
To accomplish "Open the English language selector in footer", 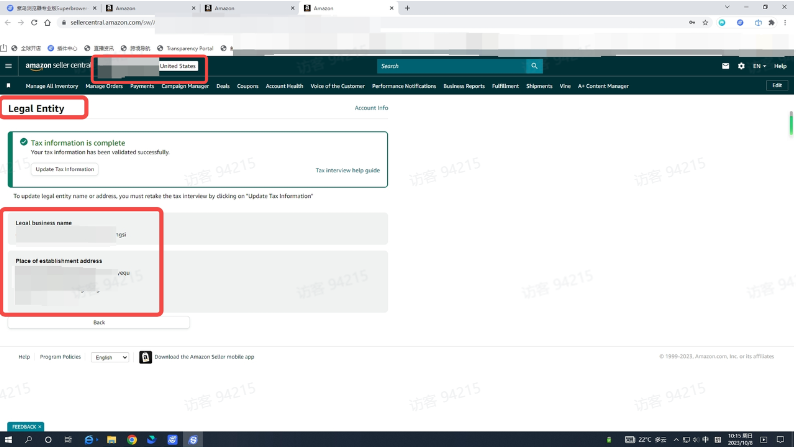I will [x=110, y=357].
